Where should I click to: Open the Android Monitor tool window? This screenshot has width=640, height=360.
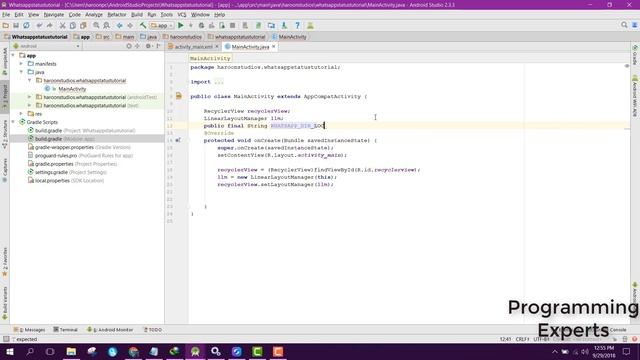(x=110, y=329)
